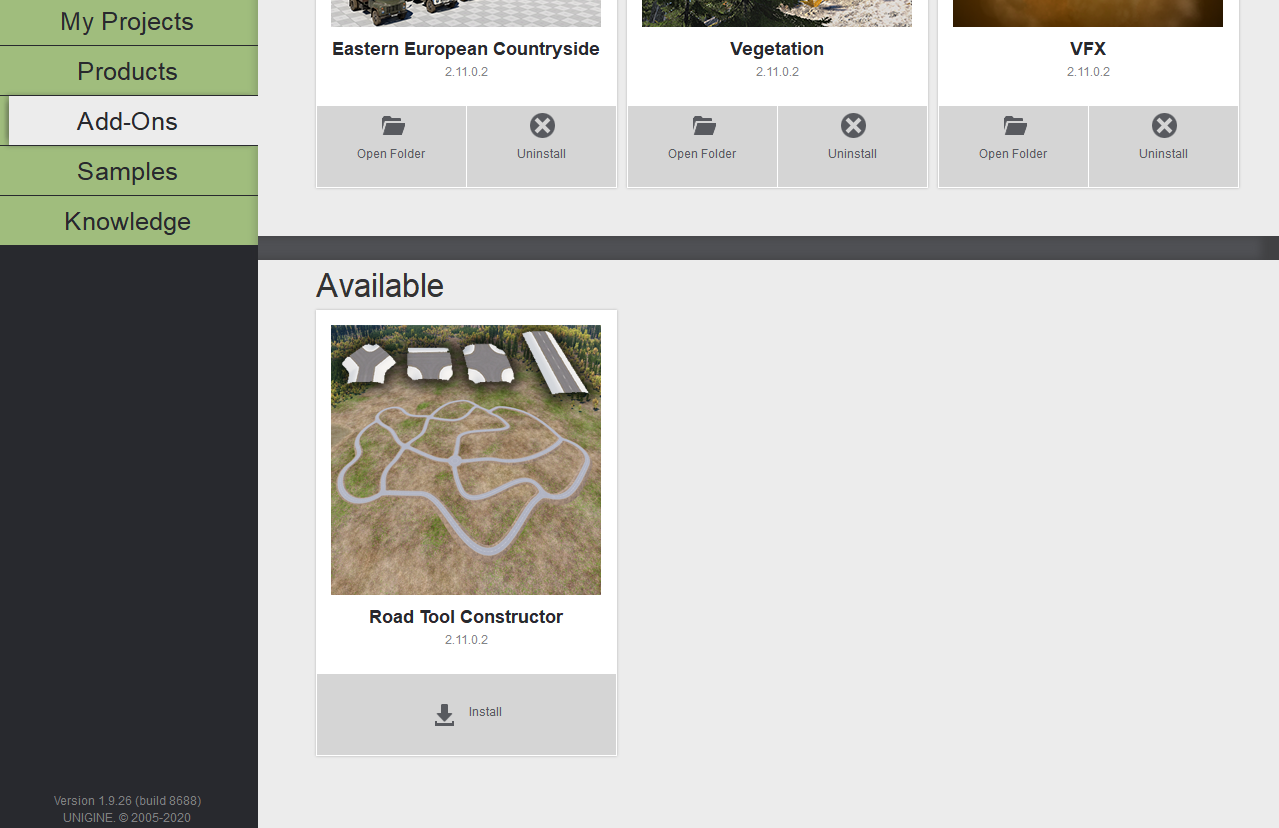
Task: Click the VFX title label
Action: tap(1088, 49)
